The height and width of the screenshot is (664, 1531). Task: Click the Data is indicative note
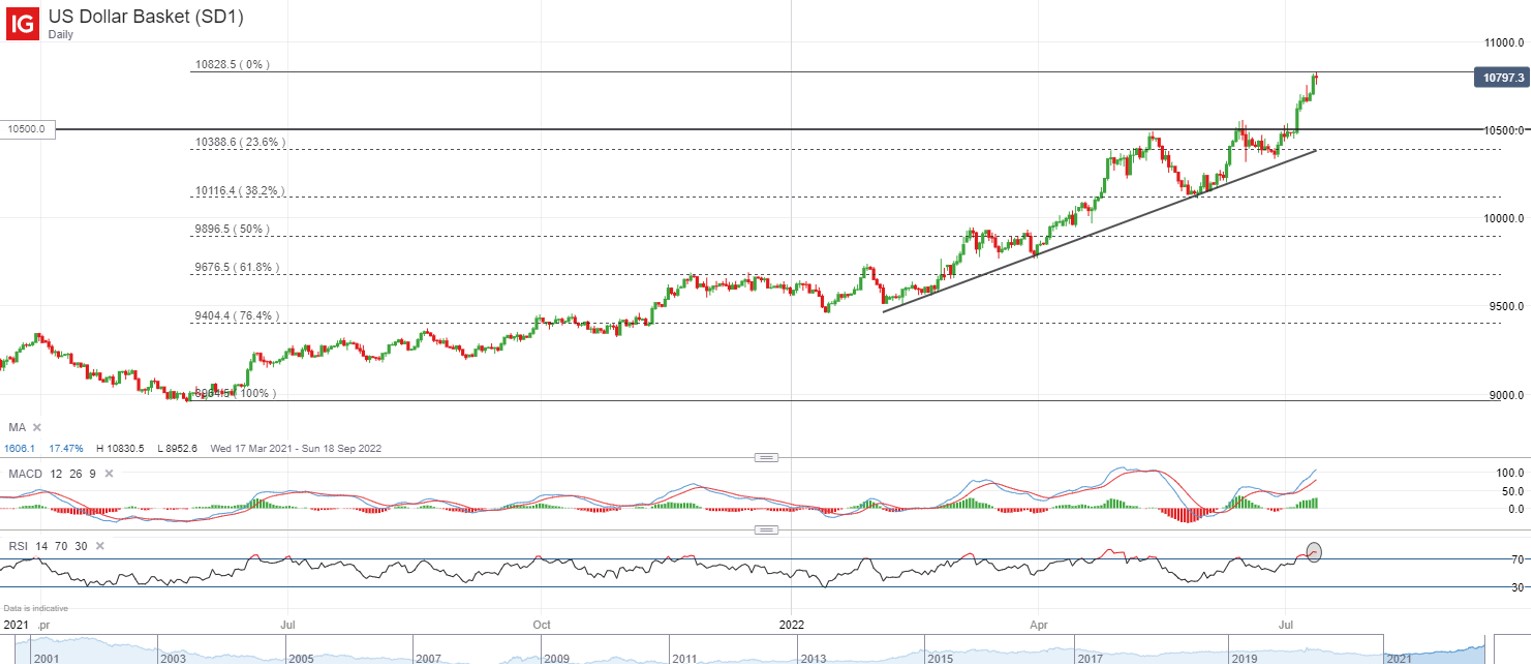coord(36,608)
